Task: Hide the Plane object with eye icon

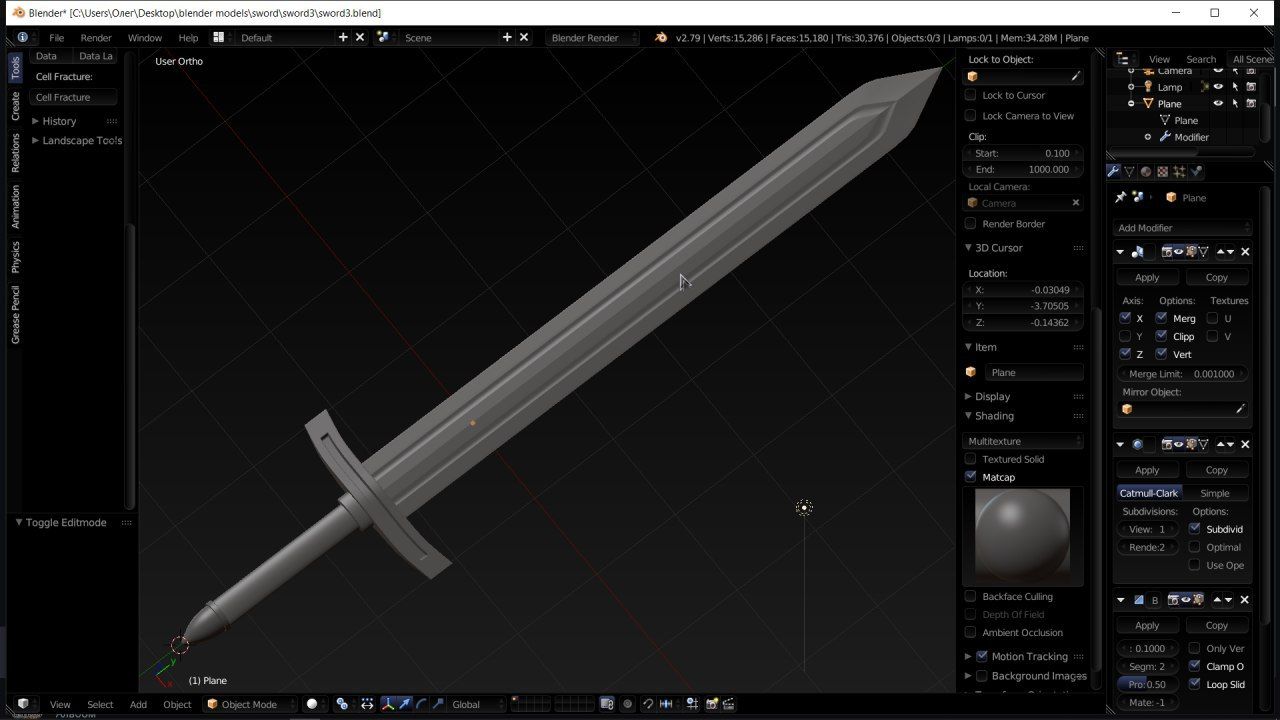Action: [x=1218, y=103]
